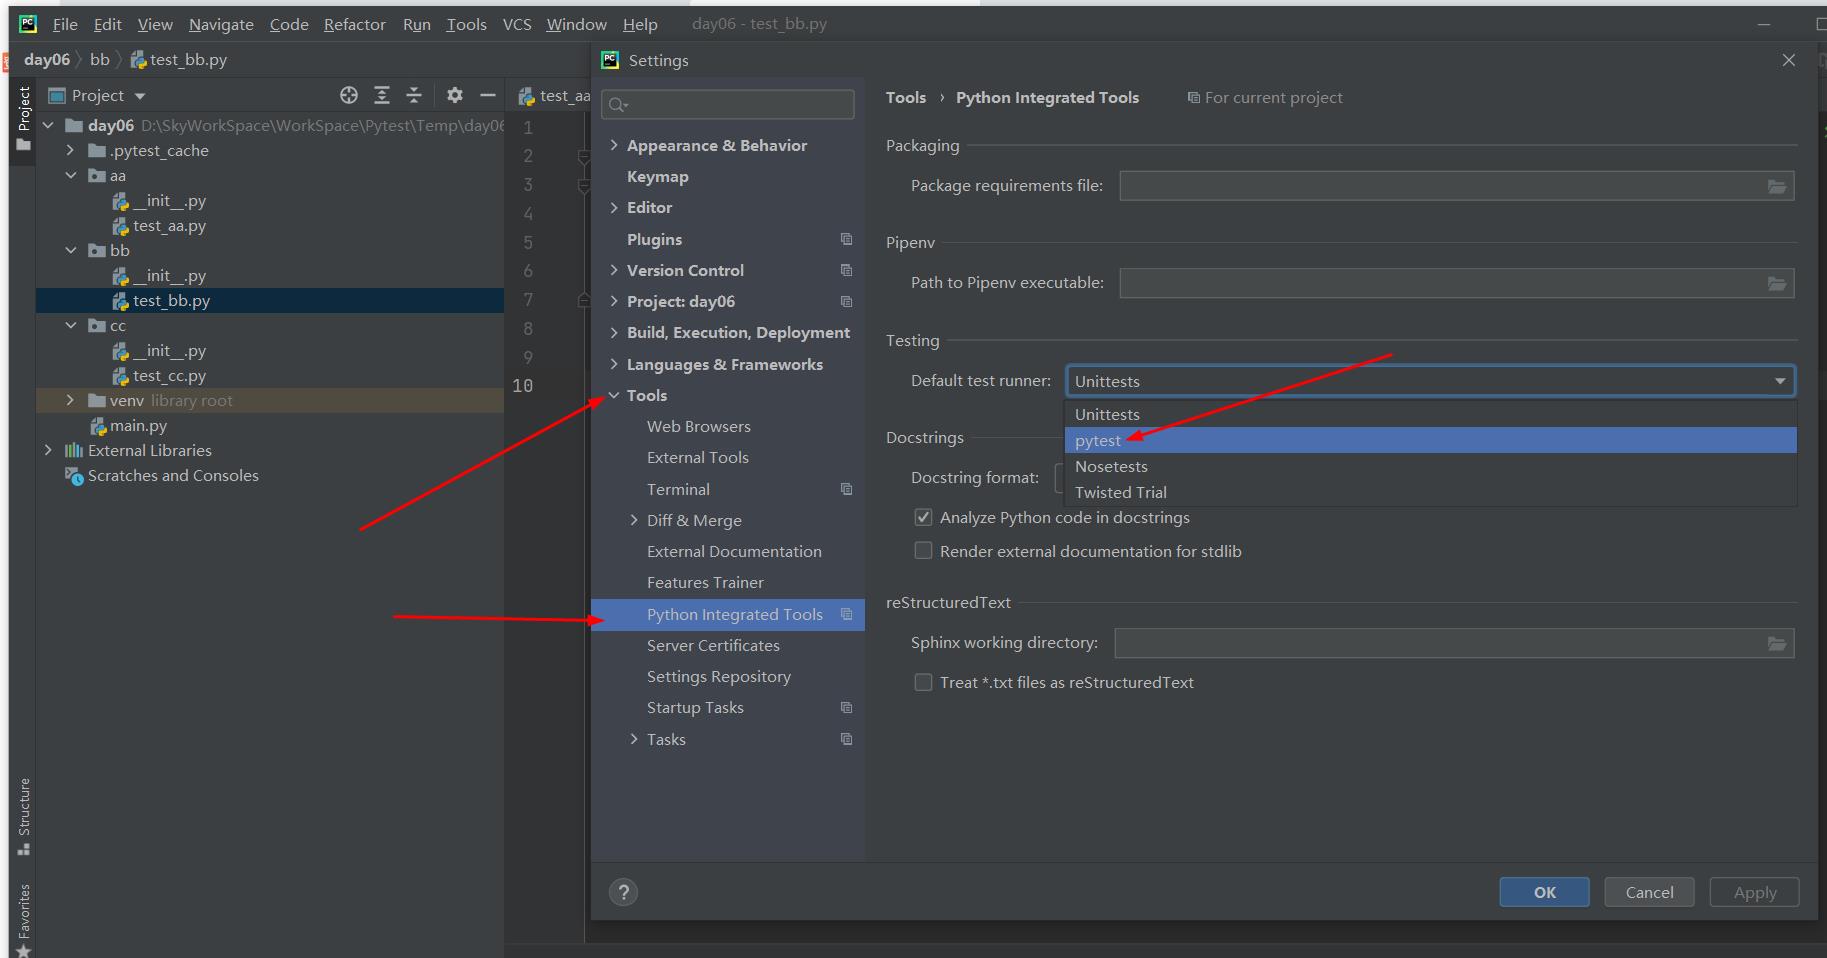This screenshot has height=958, width=1827.
Task: Click project-level icon next to Startup Tasks
Action: [847, 707]
